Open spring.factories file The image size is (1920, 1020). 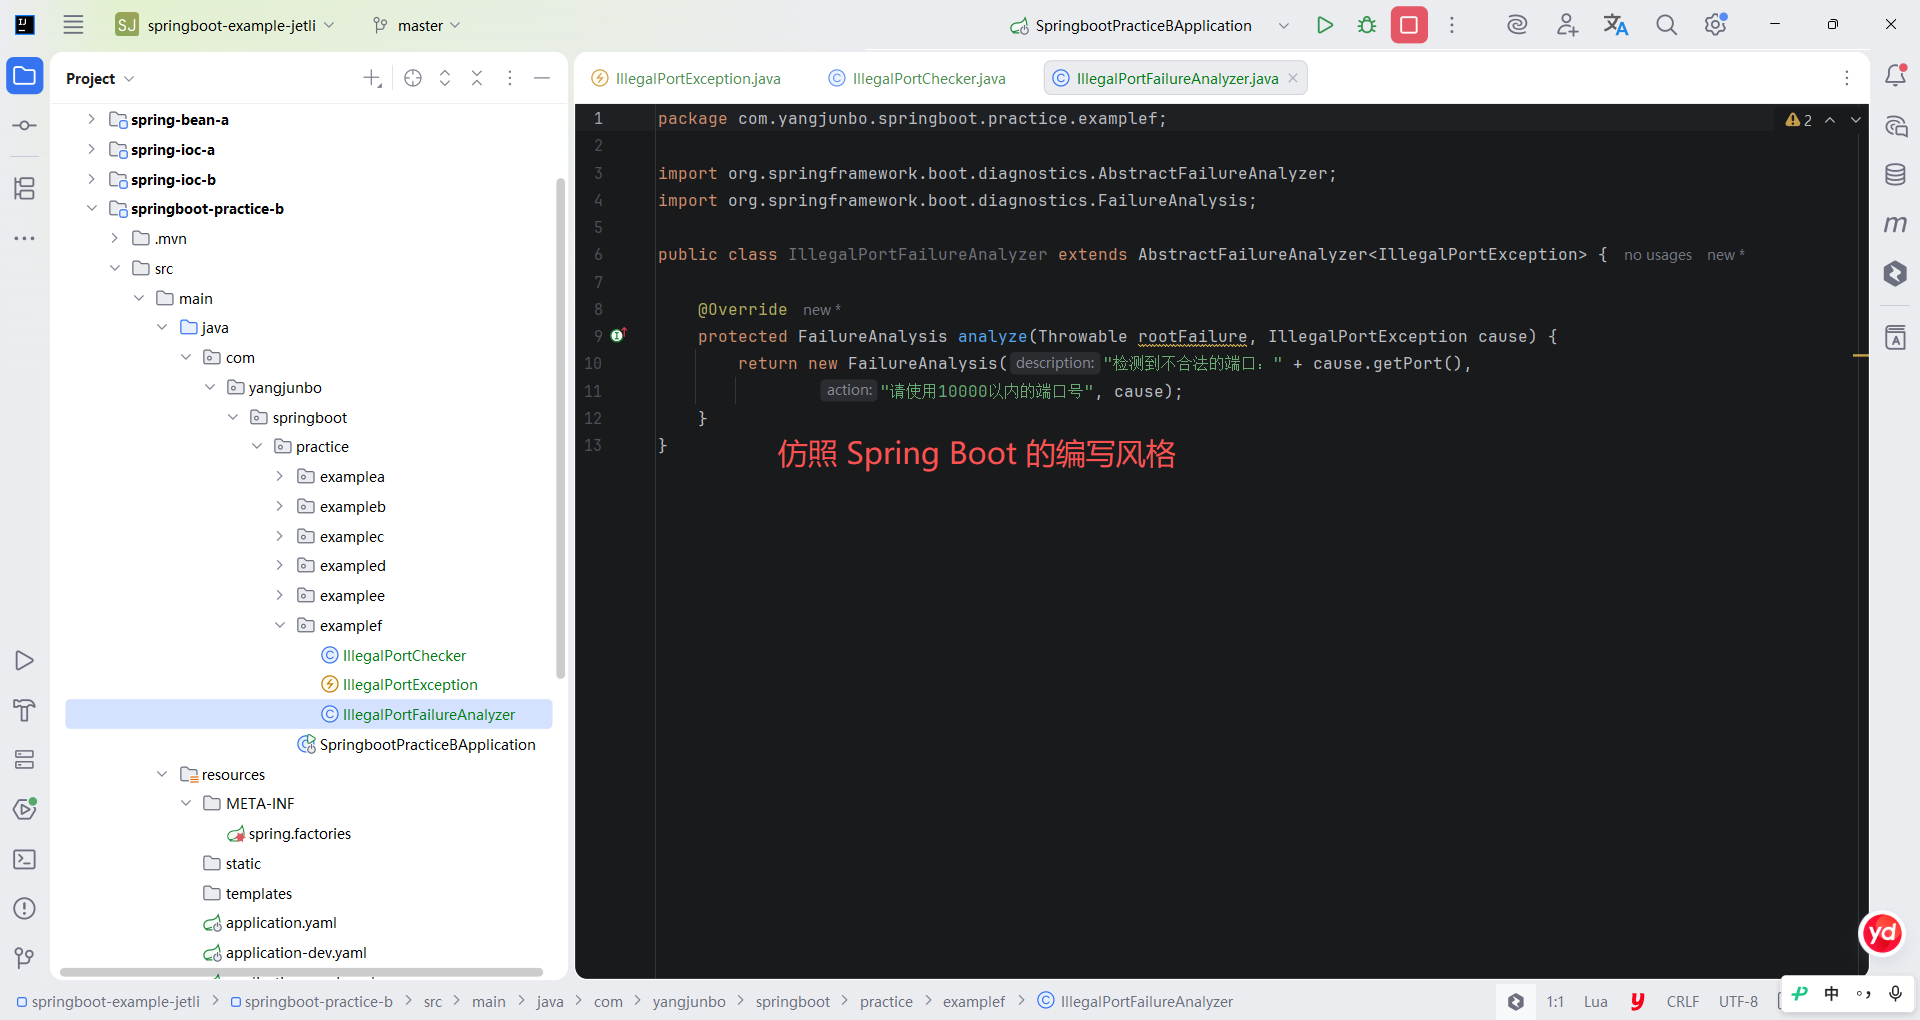[x=300, y=833]
